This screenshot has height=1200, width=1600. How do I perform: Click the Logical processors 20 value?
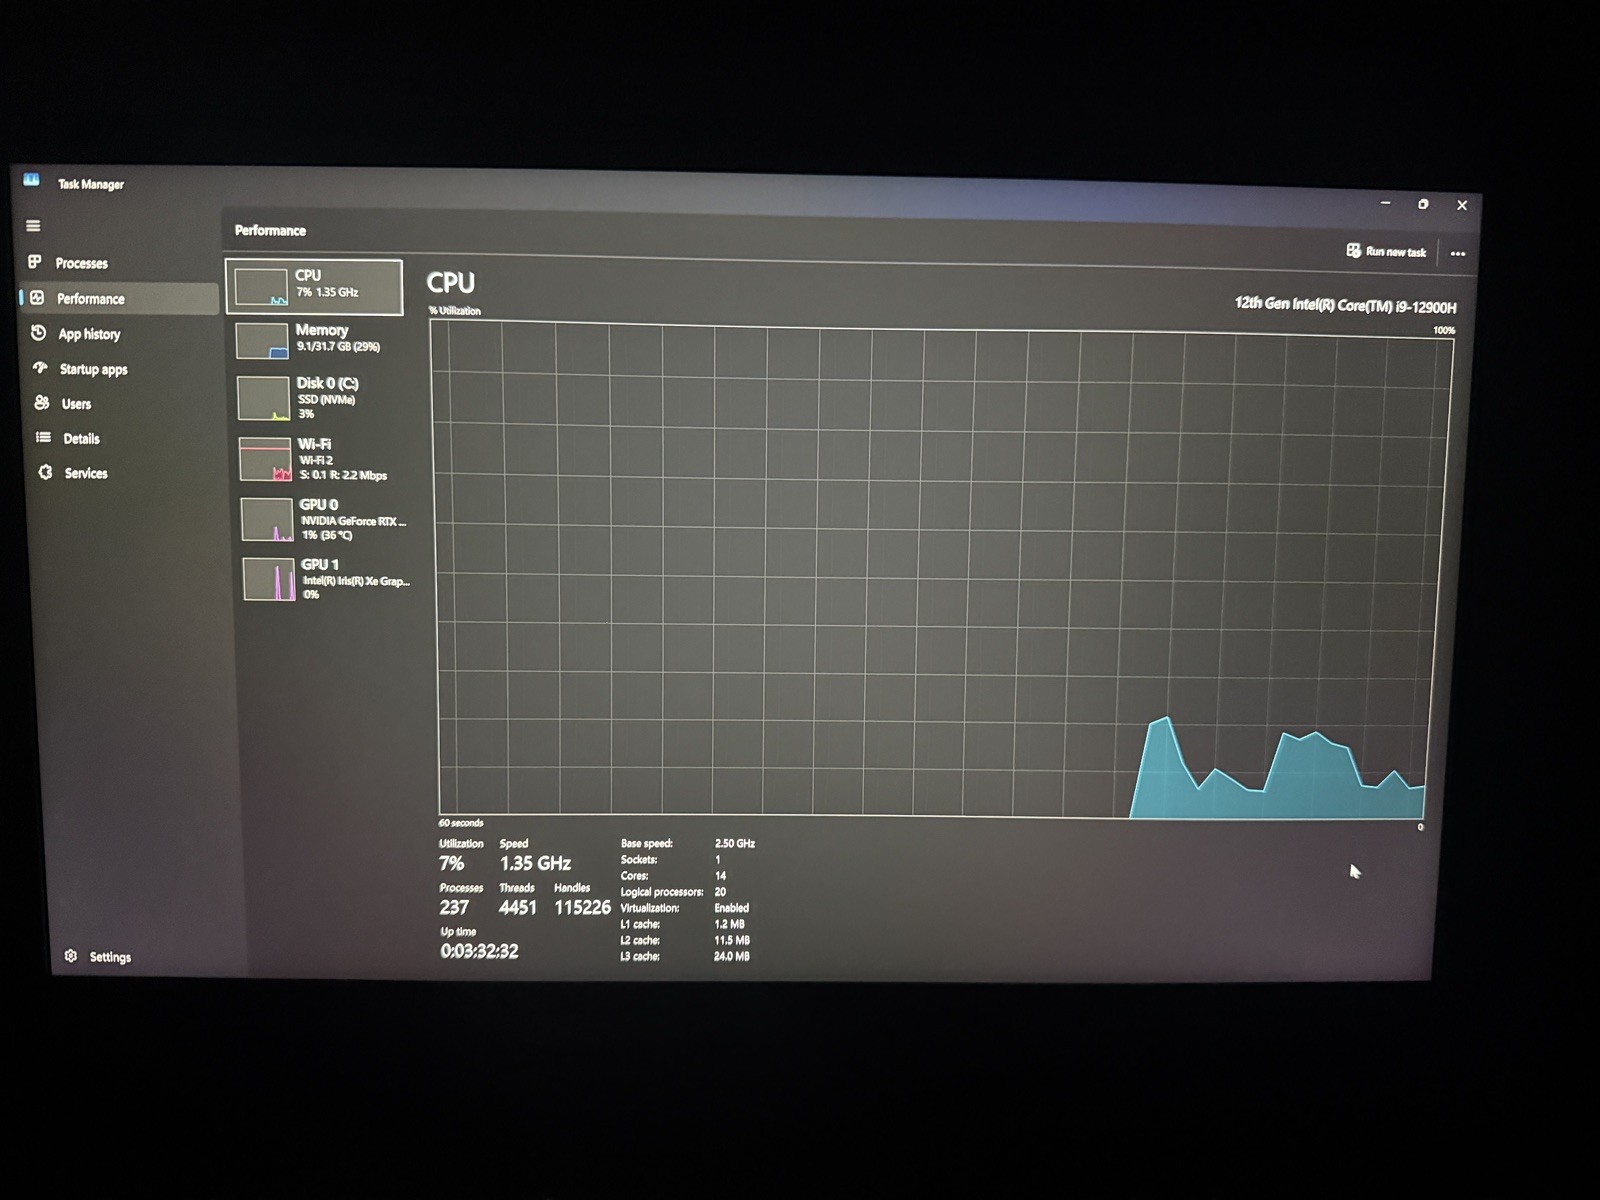[720, 892]
